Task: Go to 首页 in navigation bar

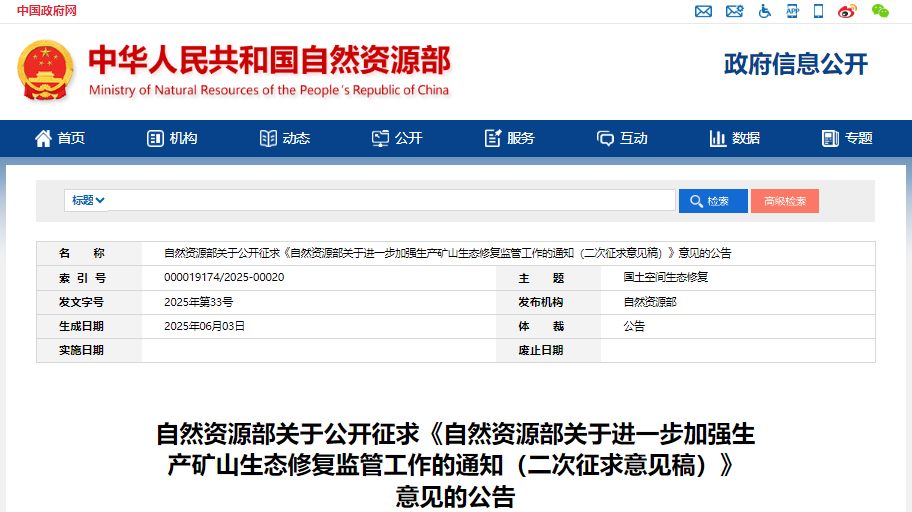Action: coord(60,138)
